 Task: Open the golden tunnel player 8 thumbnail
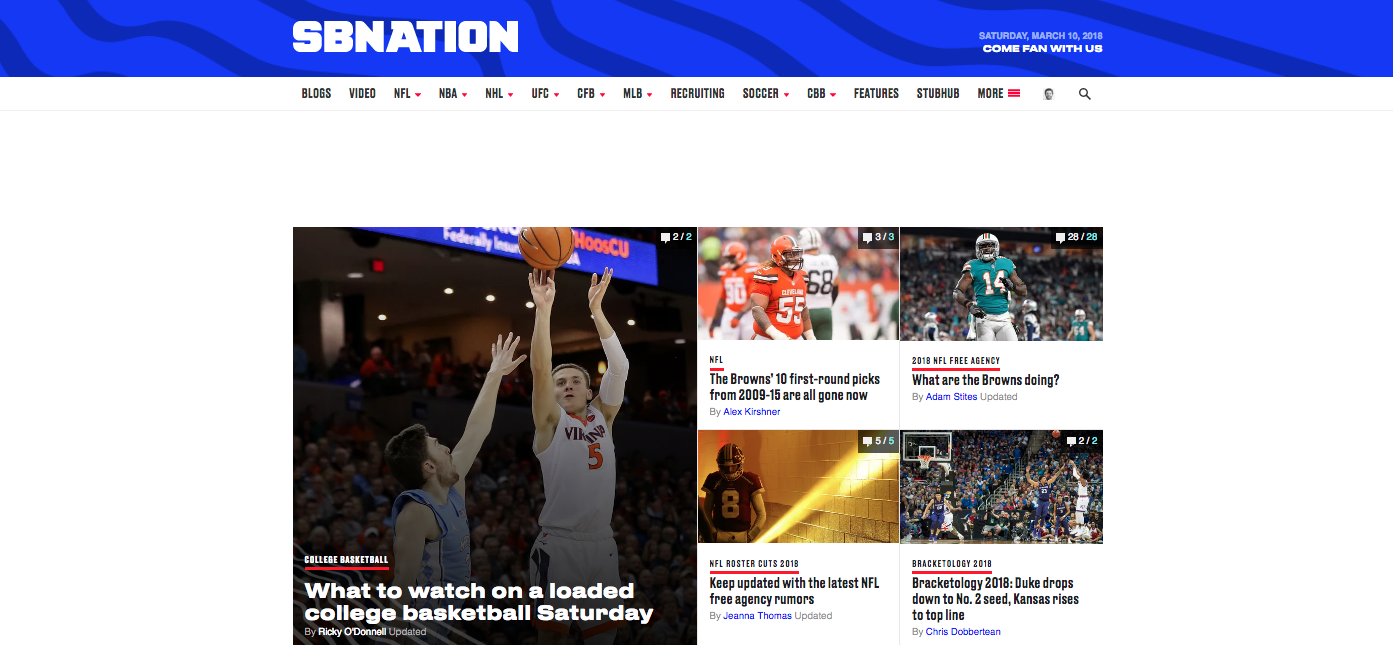point(798,487)
